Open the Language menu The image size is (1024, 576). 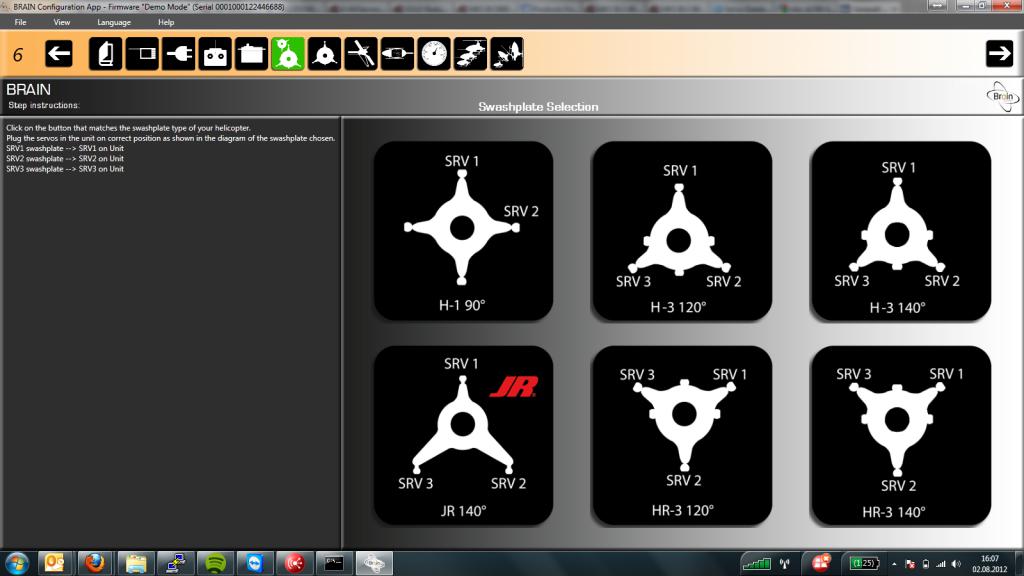click(114, 22)
